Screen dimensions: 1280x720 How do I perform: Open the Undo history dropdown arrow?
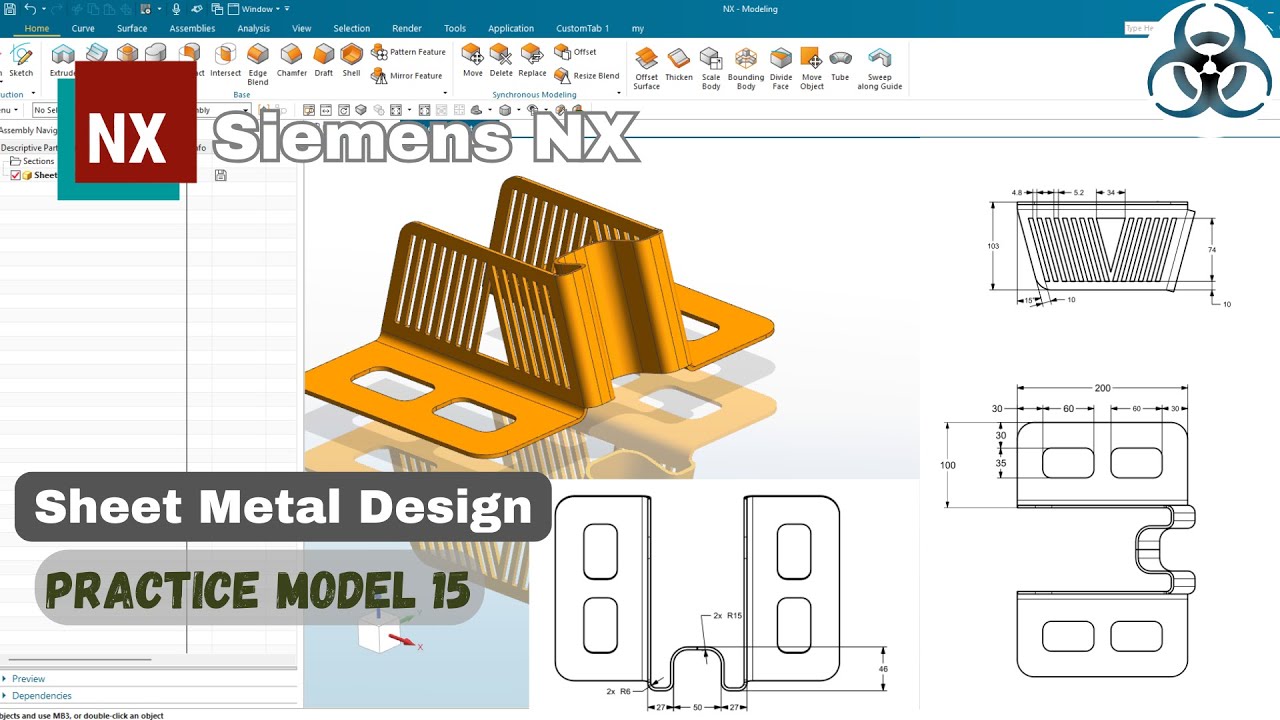(43, 9)
